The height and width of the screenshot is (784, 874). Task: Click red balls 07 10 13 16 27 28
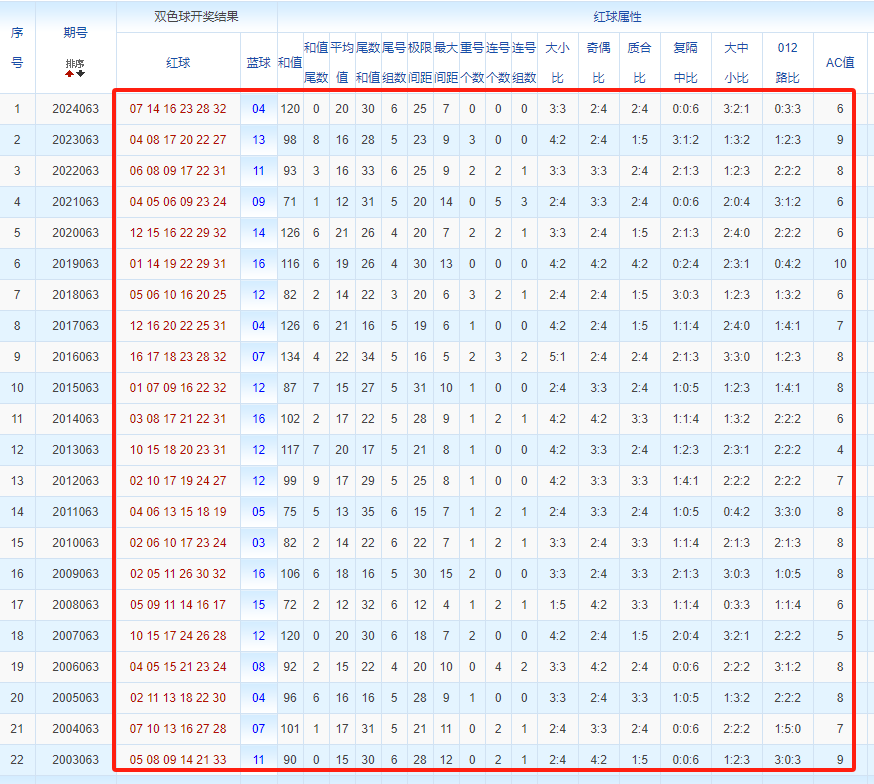178,729
